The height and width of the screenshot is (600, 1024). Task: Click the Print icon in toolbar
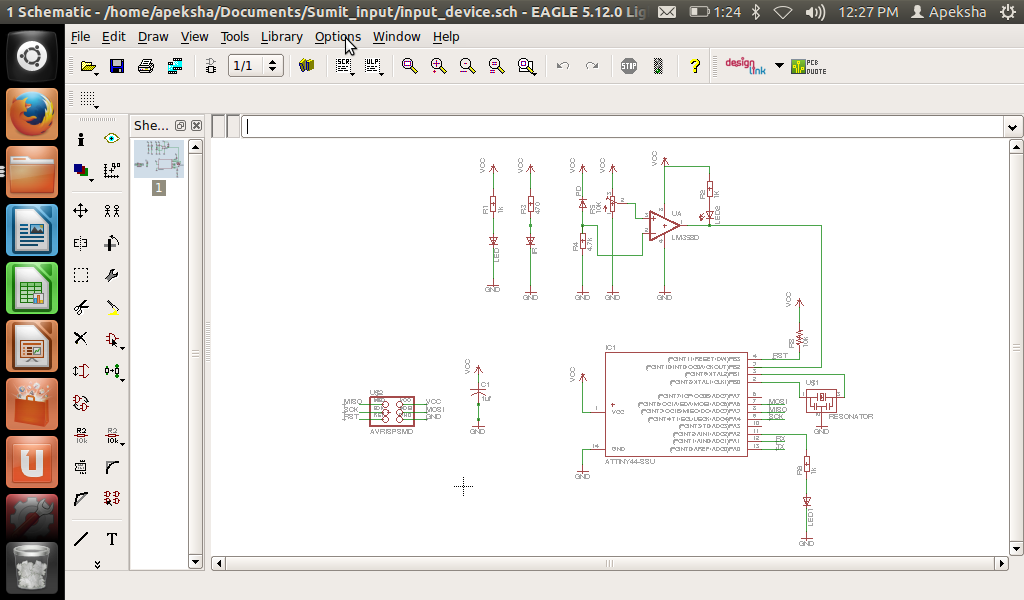(146, 66)
